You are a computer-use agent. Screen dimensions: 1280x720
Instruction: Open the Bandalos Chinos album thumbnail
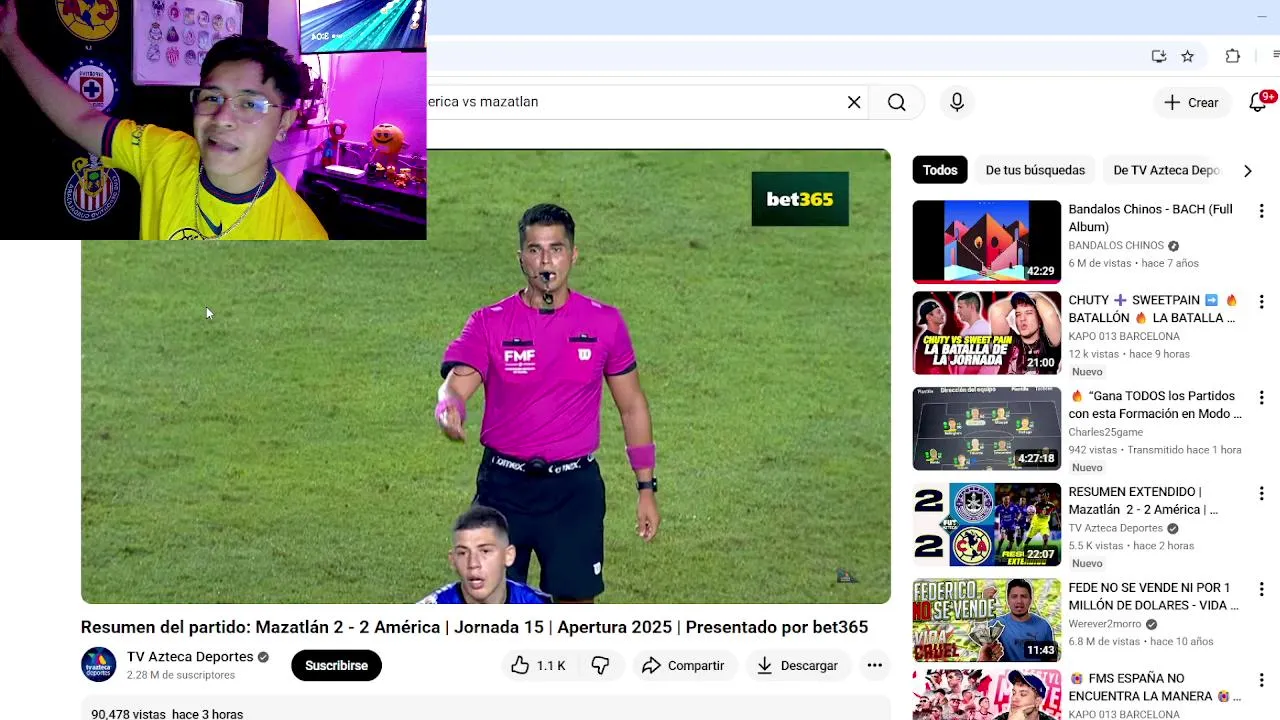[x=986, y=241]
